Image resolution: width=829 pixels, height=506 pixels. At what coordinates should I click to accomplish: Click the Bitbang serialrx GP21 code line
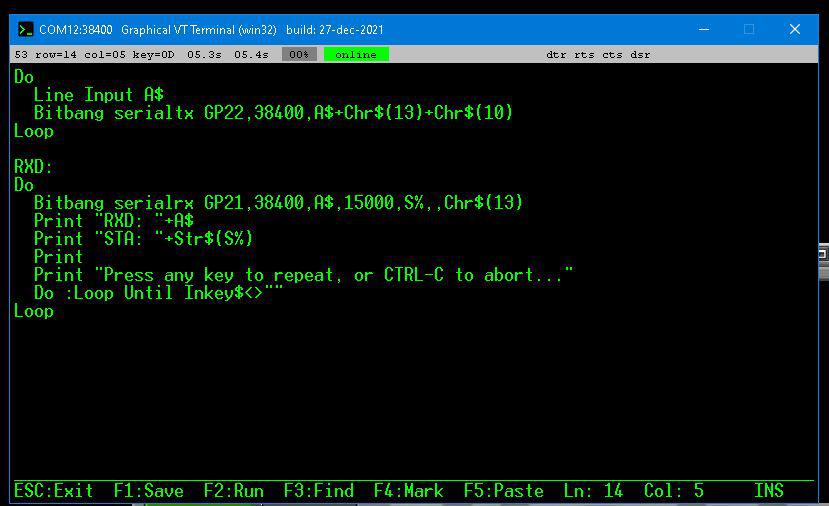tap(277, 203)
